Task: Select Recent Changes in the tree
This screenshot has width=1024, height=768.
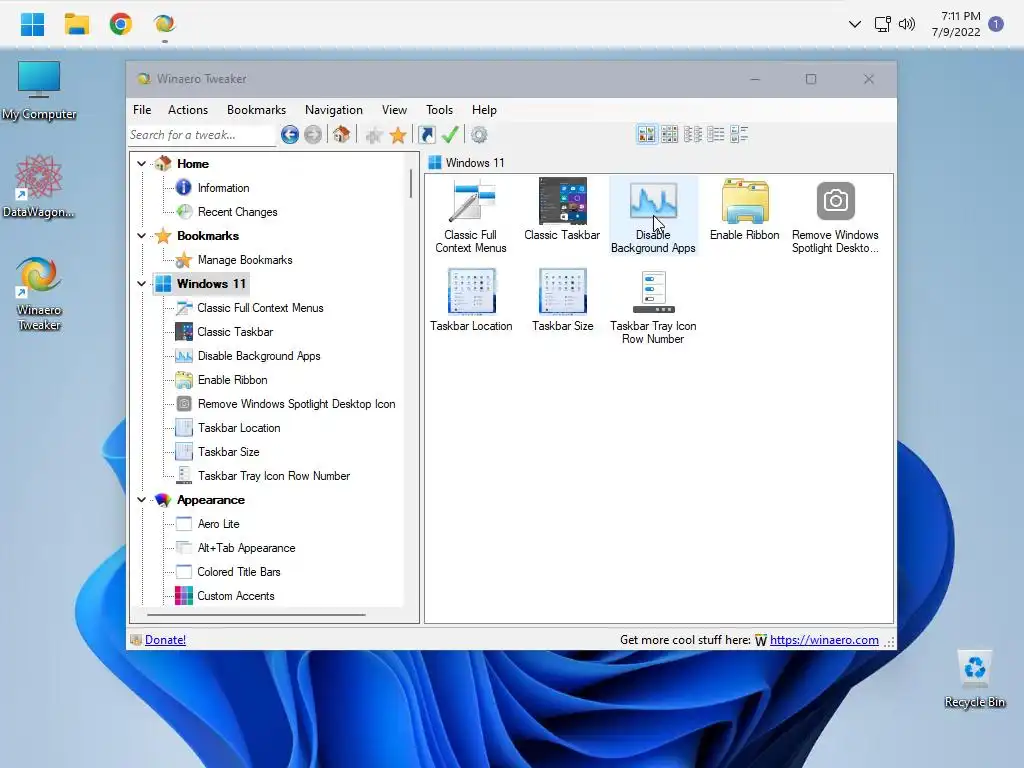Action: point(237,212)
